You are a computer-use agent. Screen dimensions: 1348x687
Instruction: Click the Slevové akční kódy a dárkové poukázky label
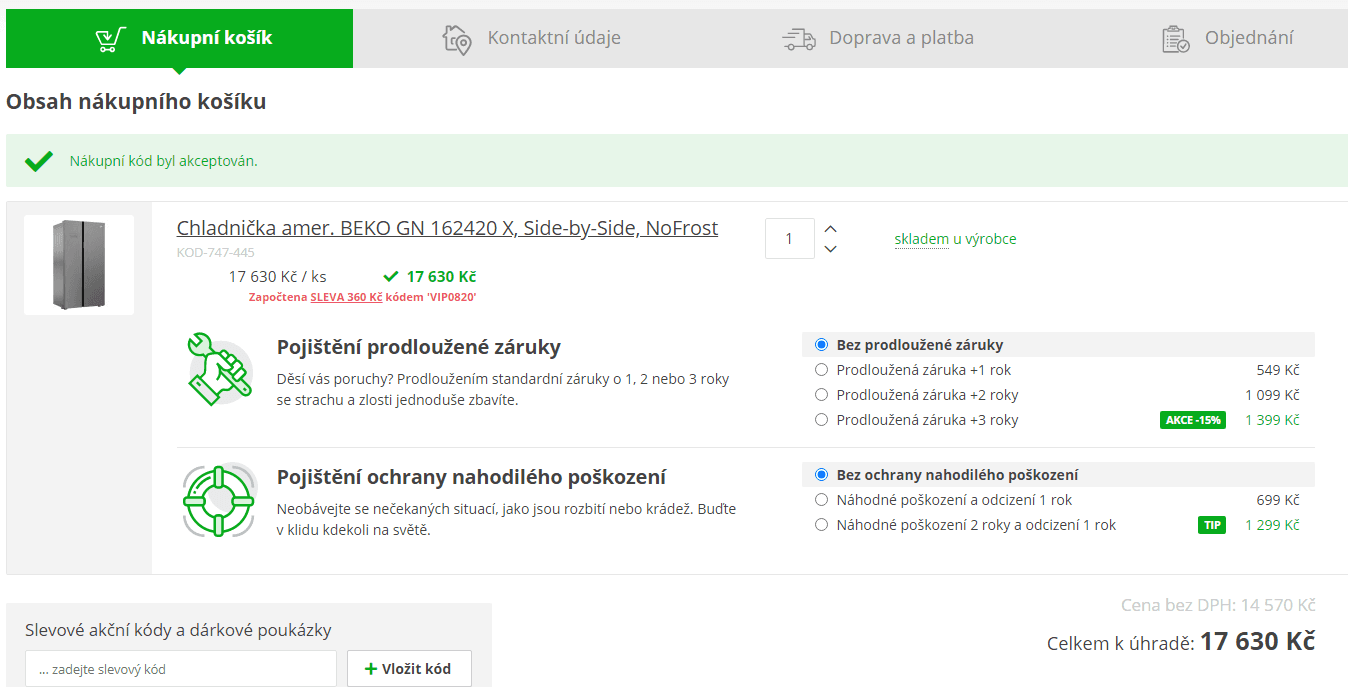tap(178, 630)
